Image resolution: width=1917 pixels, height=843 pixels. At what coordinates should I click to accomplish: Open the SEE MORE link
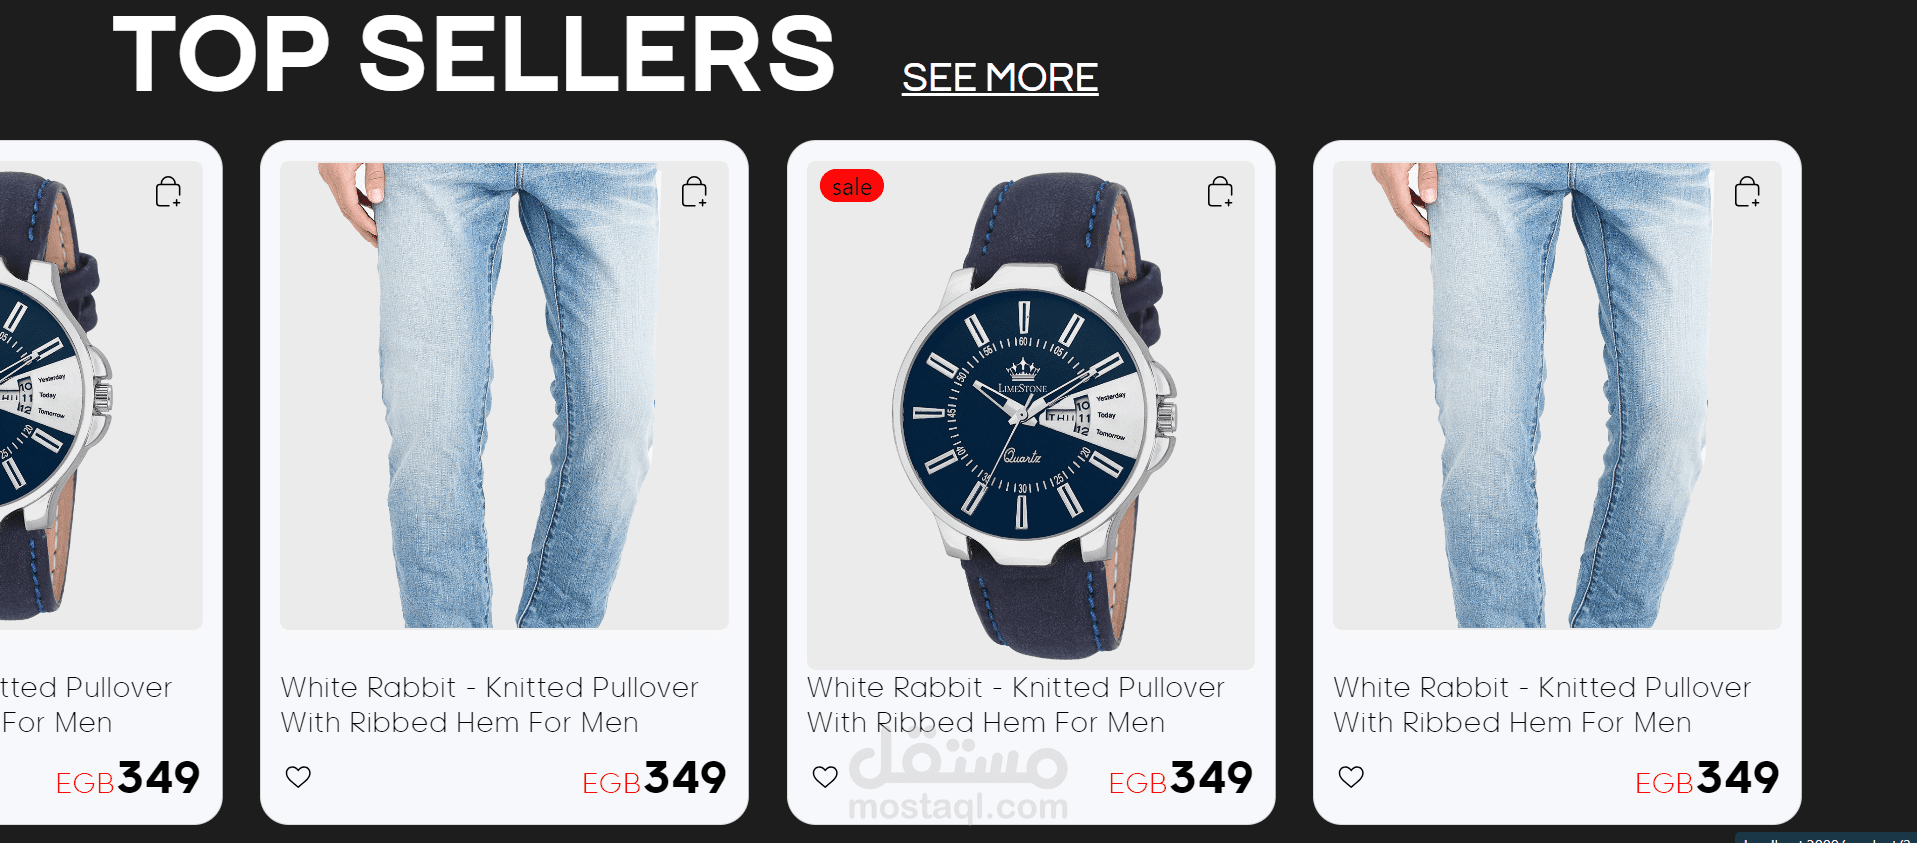pos(1000,77)
